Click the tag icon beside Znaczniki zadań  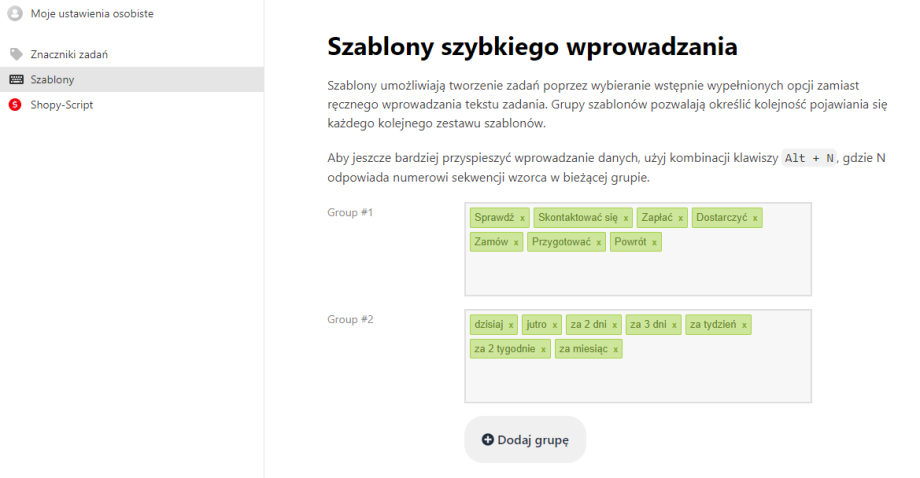(15, 54)
